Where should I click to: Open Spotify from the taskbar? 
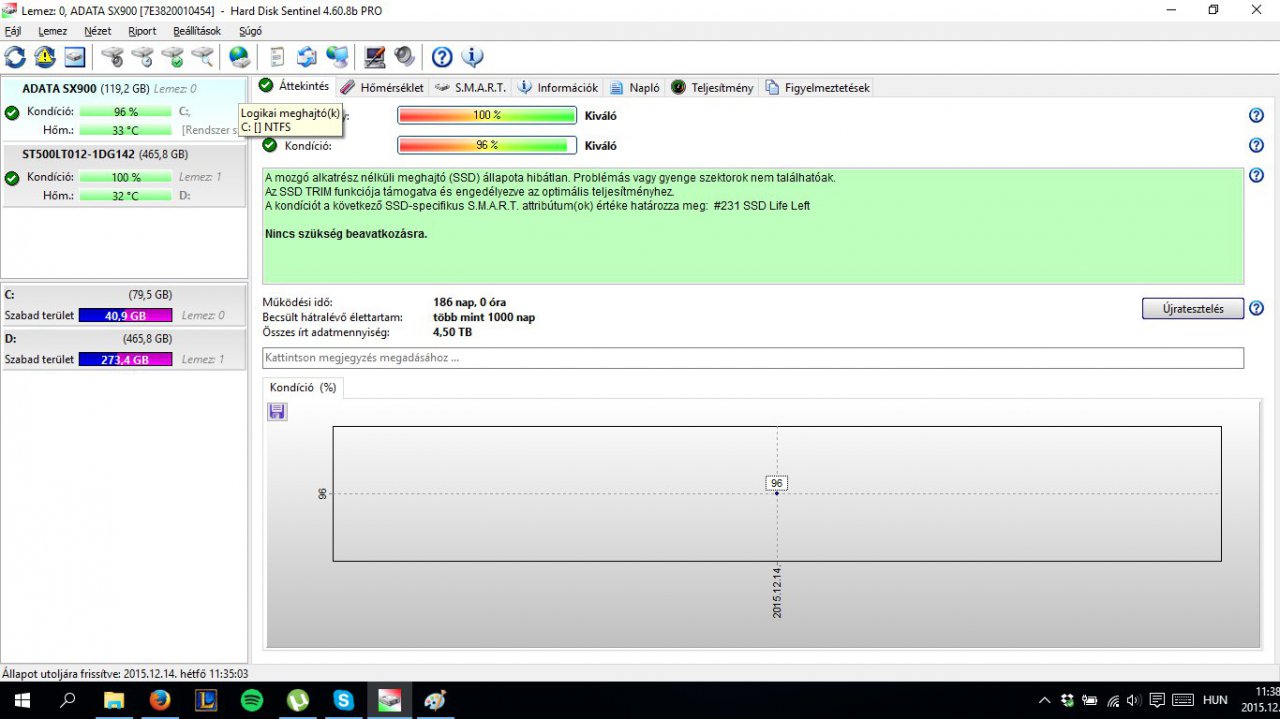(252, 701)
